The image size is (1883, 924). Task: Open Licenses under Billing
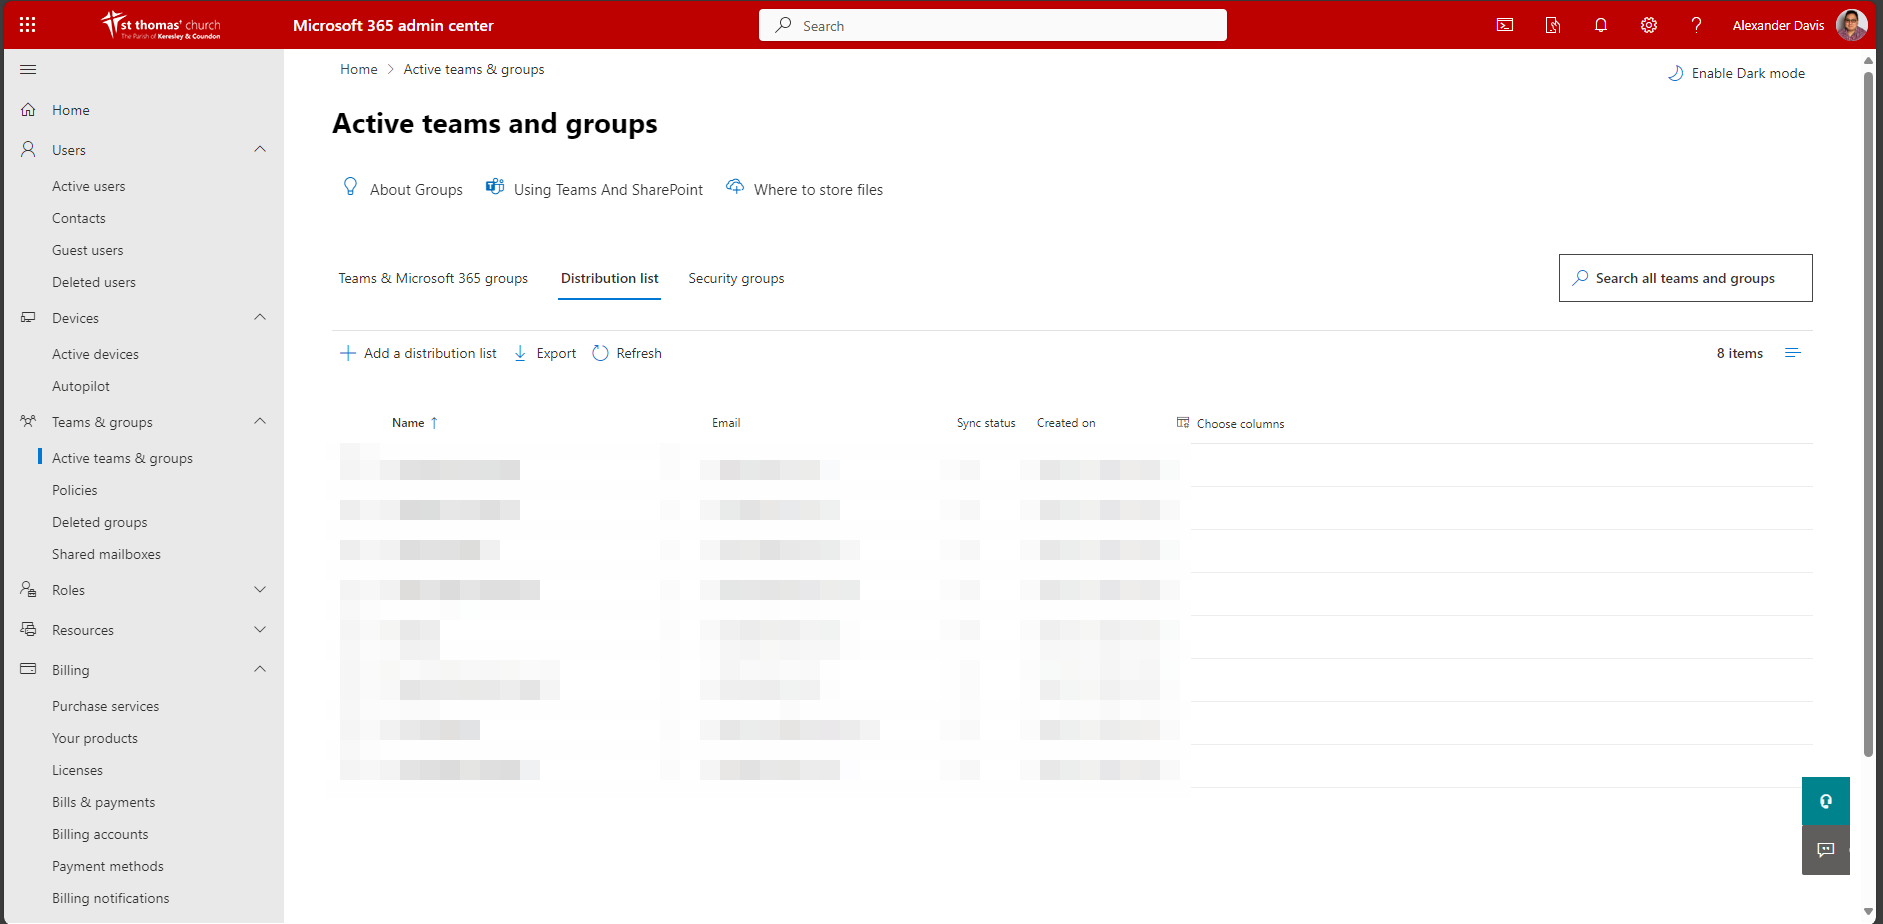pyautogui.click(x=77, y=770)
